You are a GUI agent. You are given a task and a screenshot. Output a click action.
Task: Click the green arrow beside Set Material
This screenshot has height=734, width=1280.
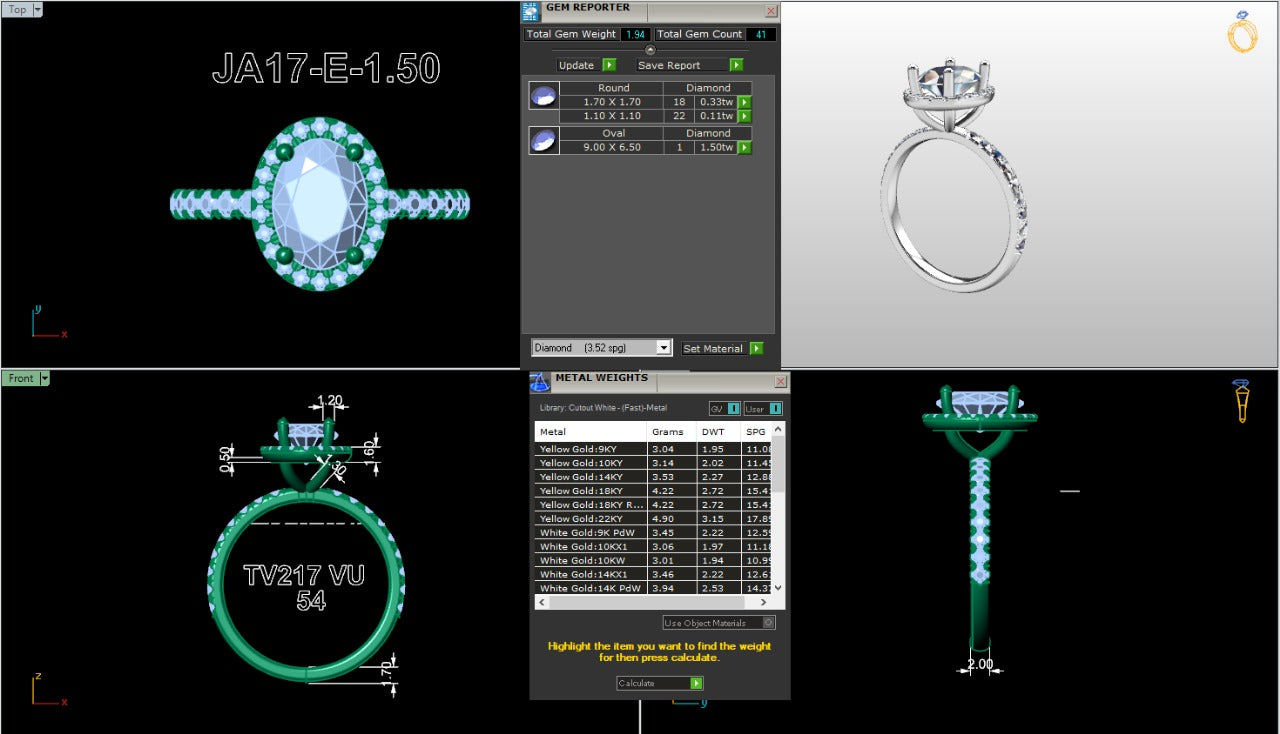pyautogui.click(x=756, y=348)
